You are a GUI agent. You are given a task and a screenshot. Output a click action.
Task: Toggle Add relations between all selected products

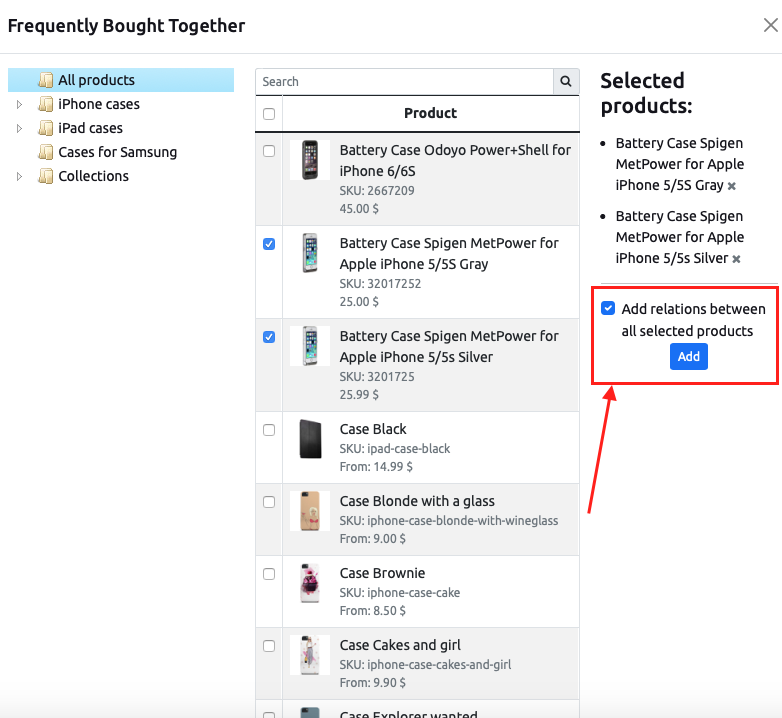click(x=608, y=308)
